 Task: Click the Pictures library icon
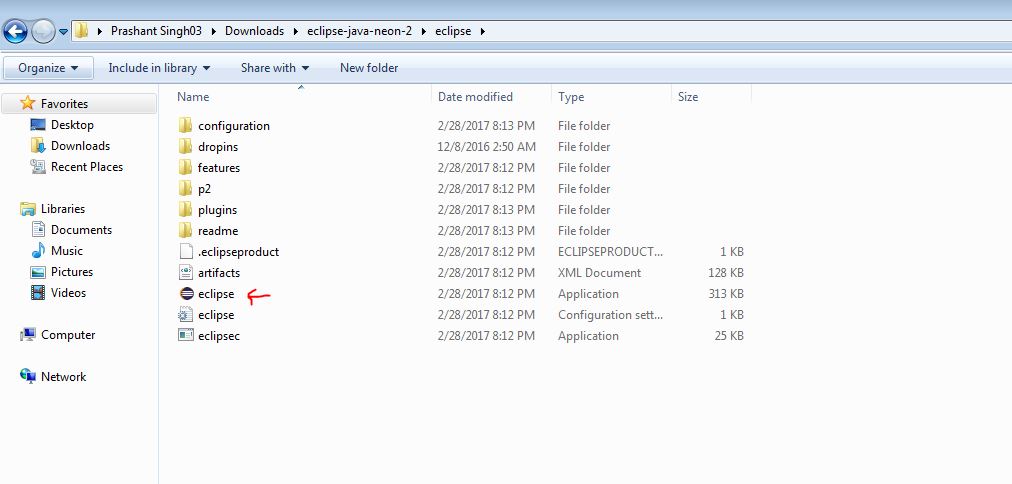[38, 272]
